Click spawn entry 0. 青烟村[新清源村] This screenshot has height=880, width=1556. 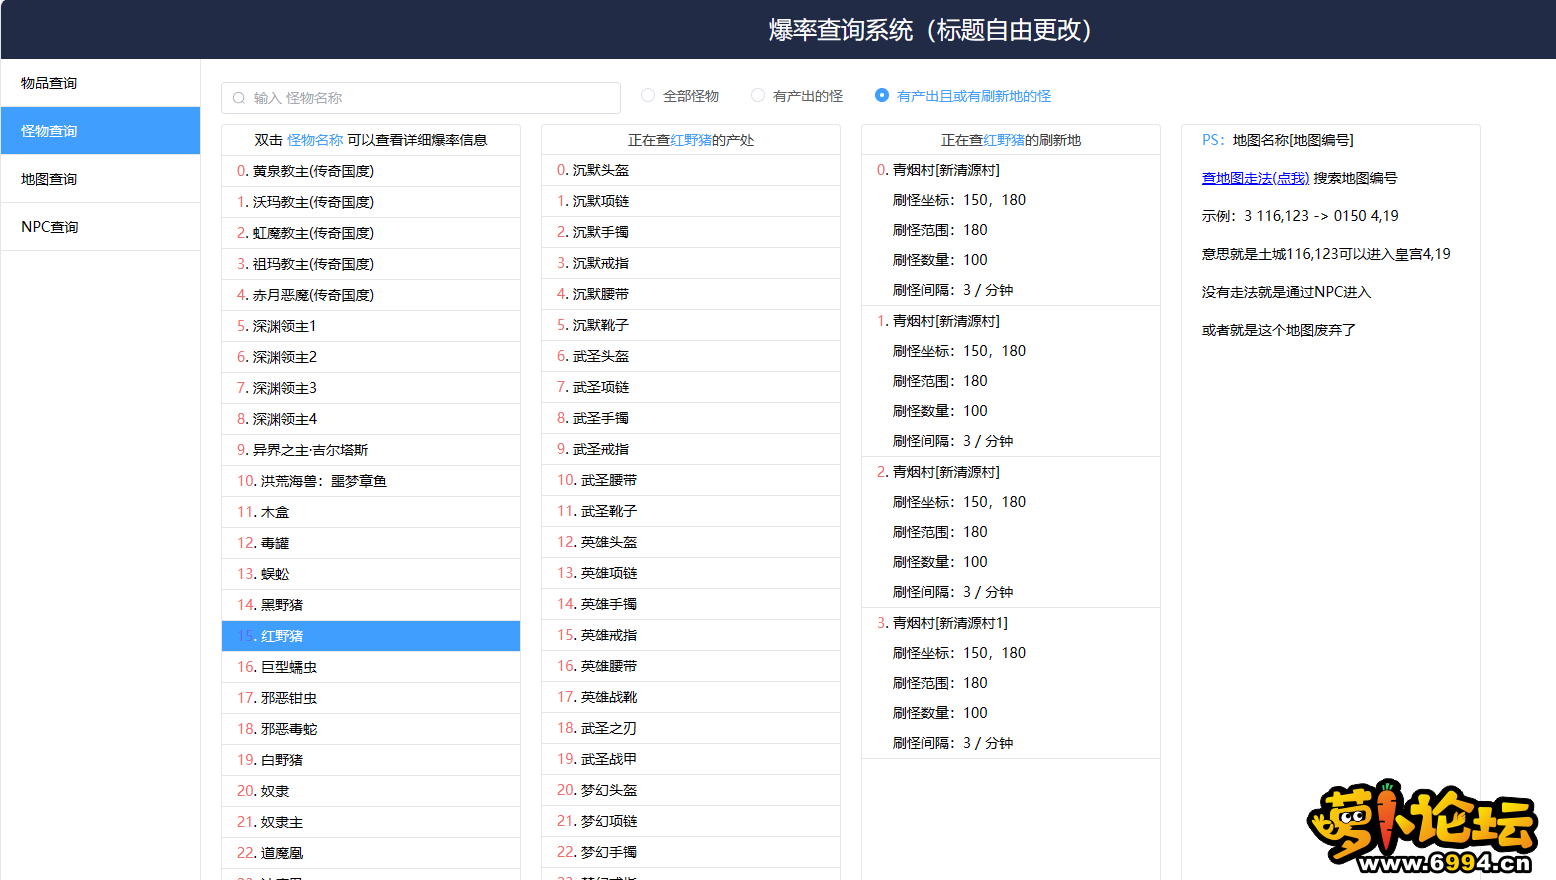(x=1011, y=230)
